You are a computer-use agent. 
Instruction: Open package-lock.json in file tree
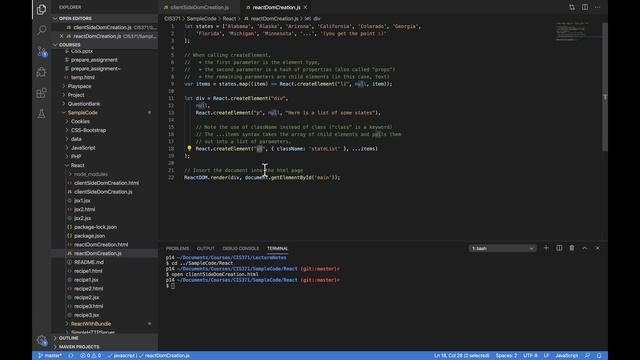click(95, 227)
